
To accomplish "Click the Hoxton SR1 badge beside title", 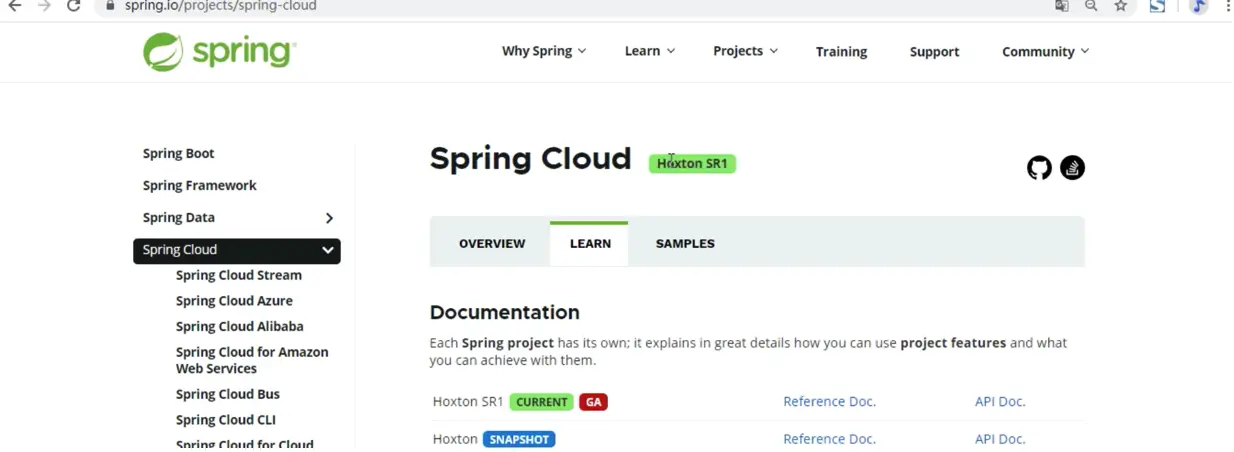I will pyautogui.click(x=692, y=164).
